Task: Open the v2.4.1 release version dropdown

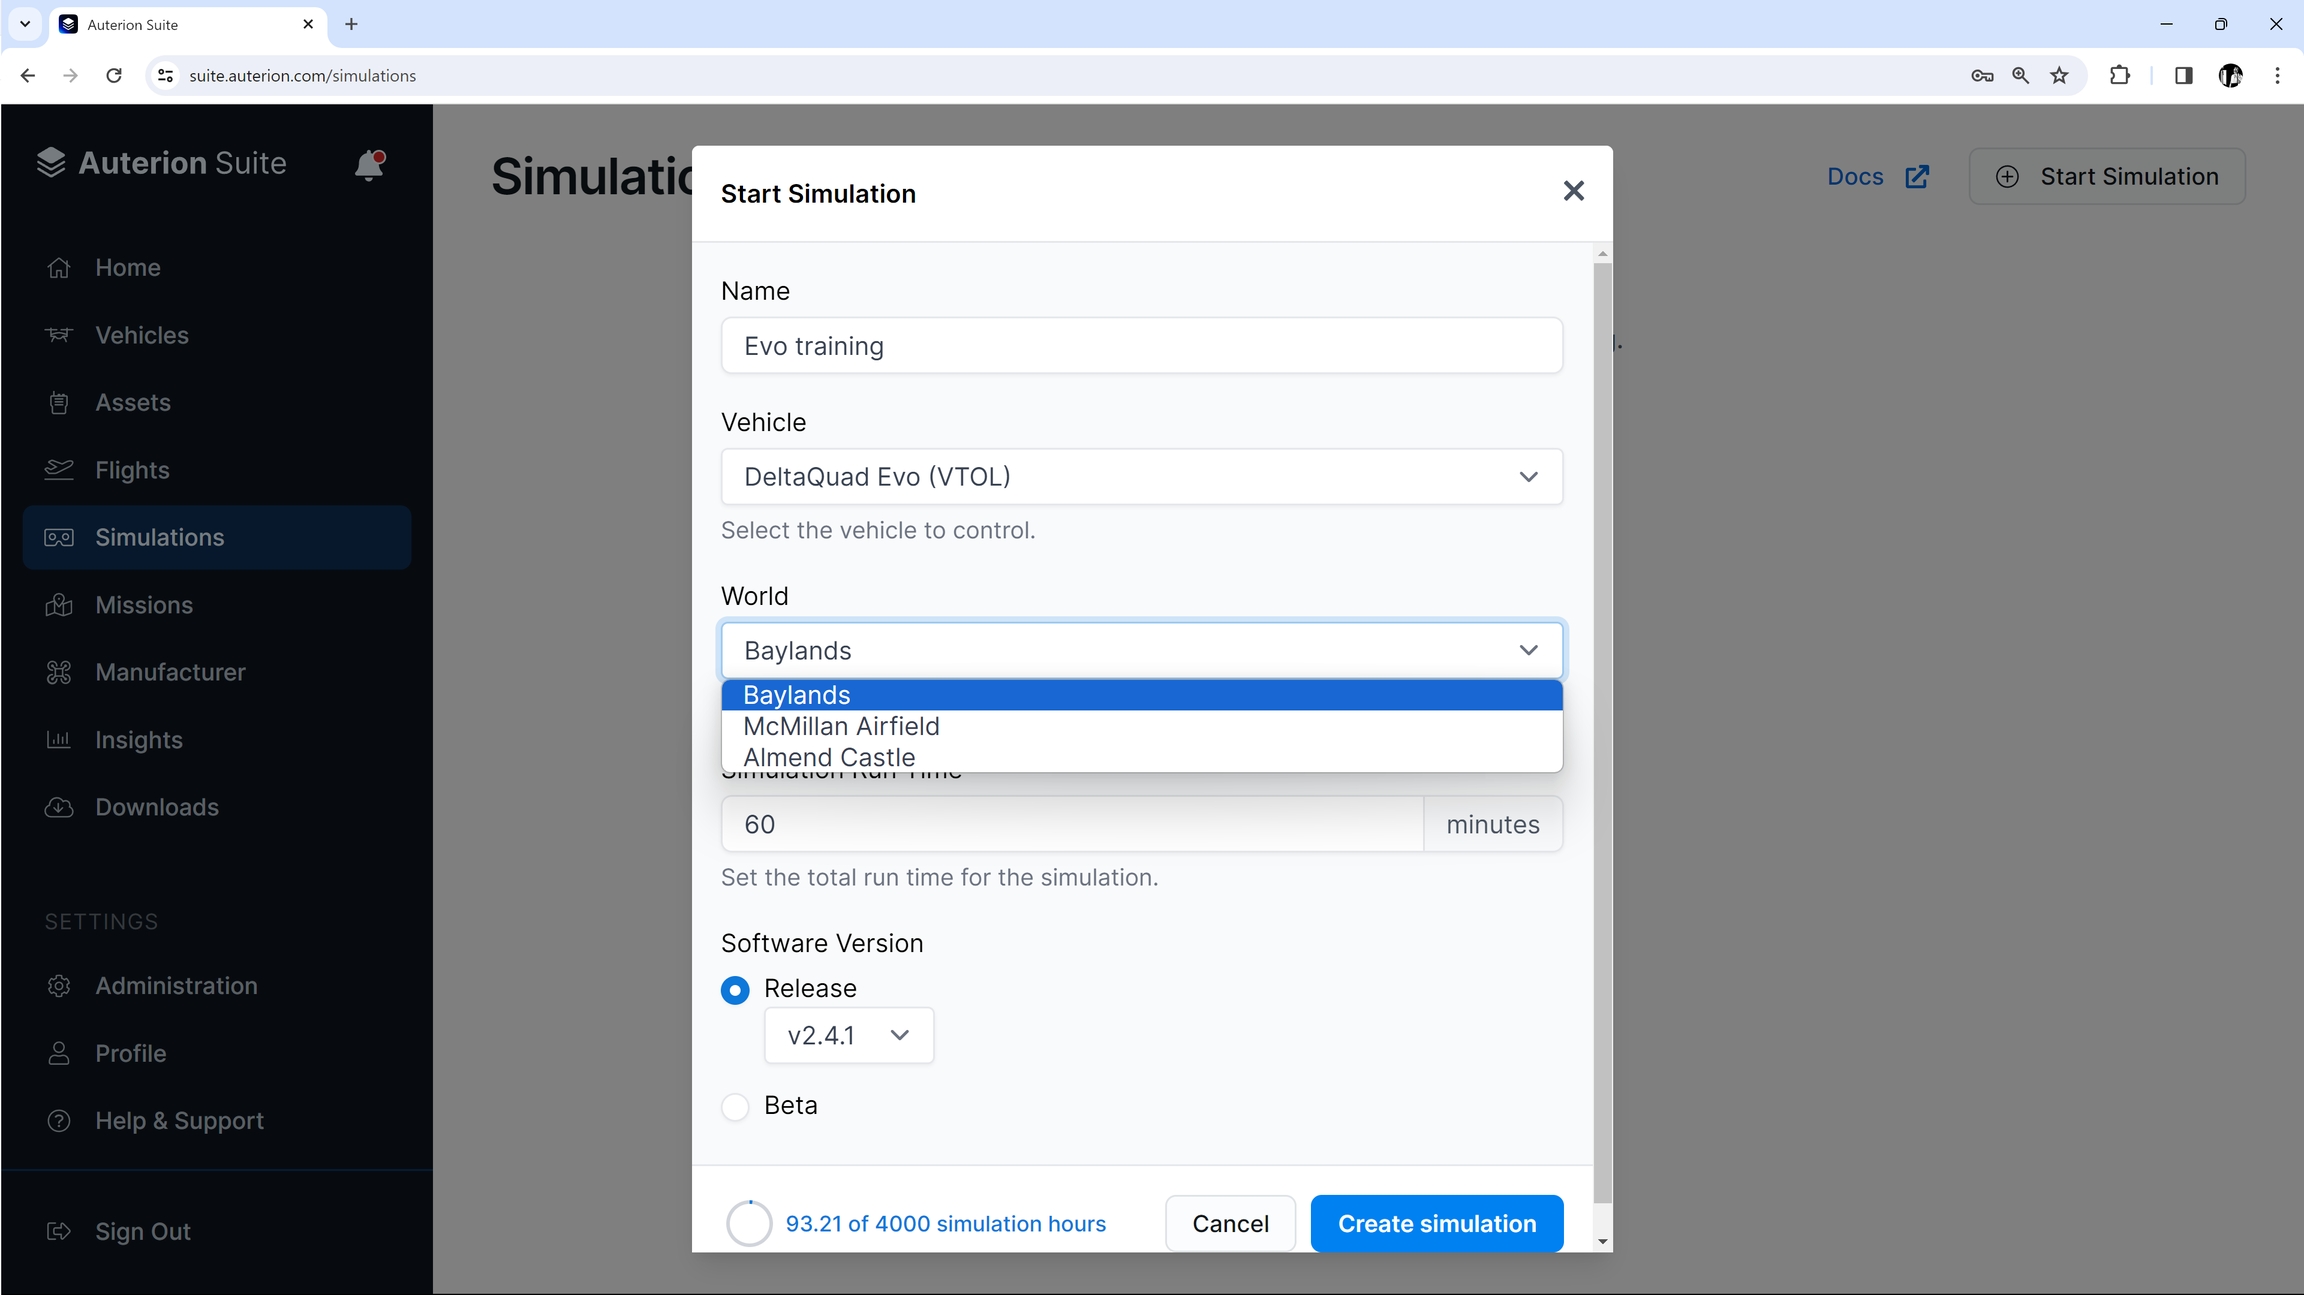Action: (x=848, y=1035)
